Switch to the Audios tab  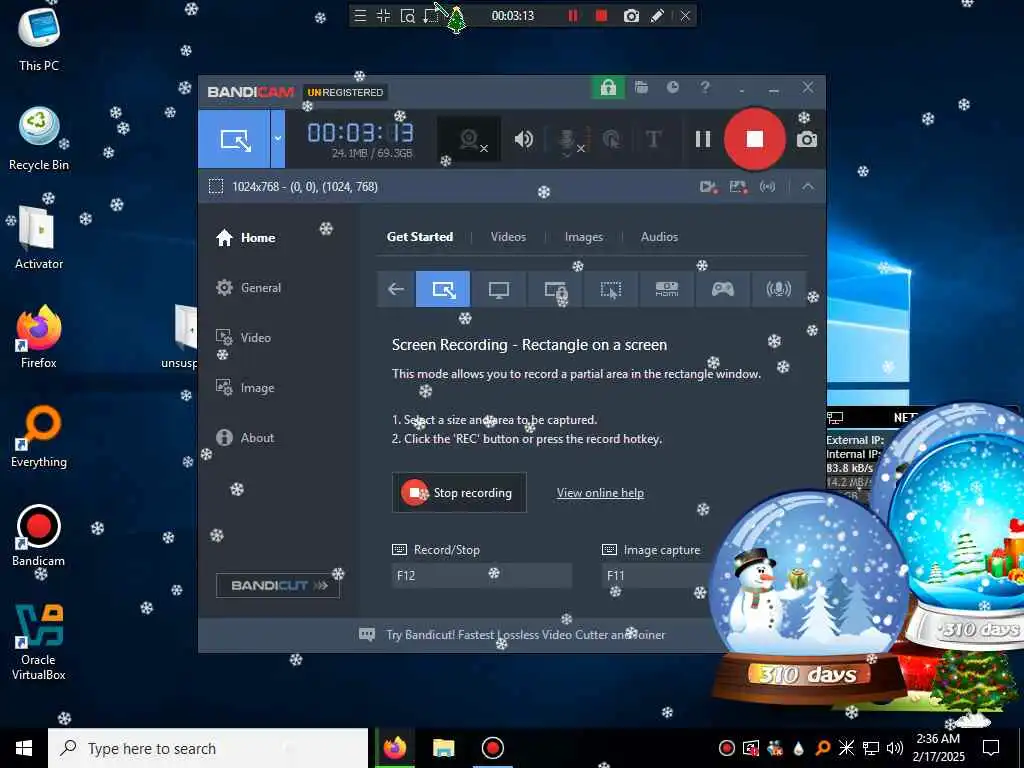click(x=659, y=237)
